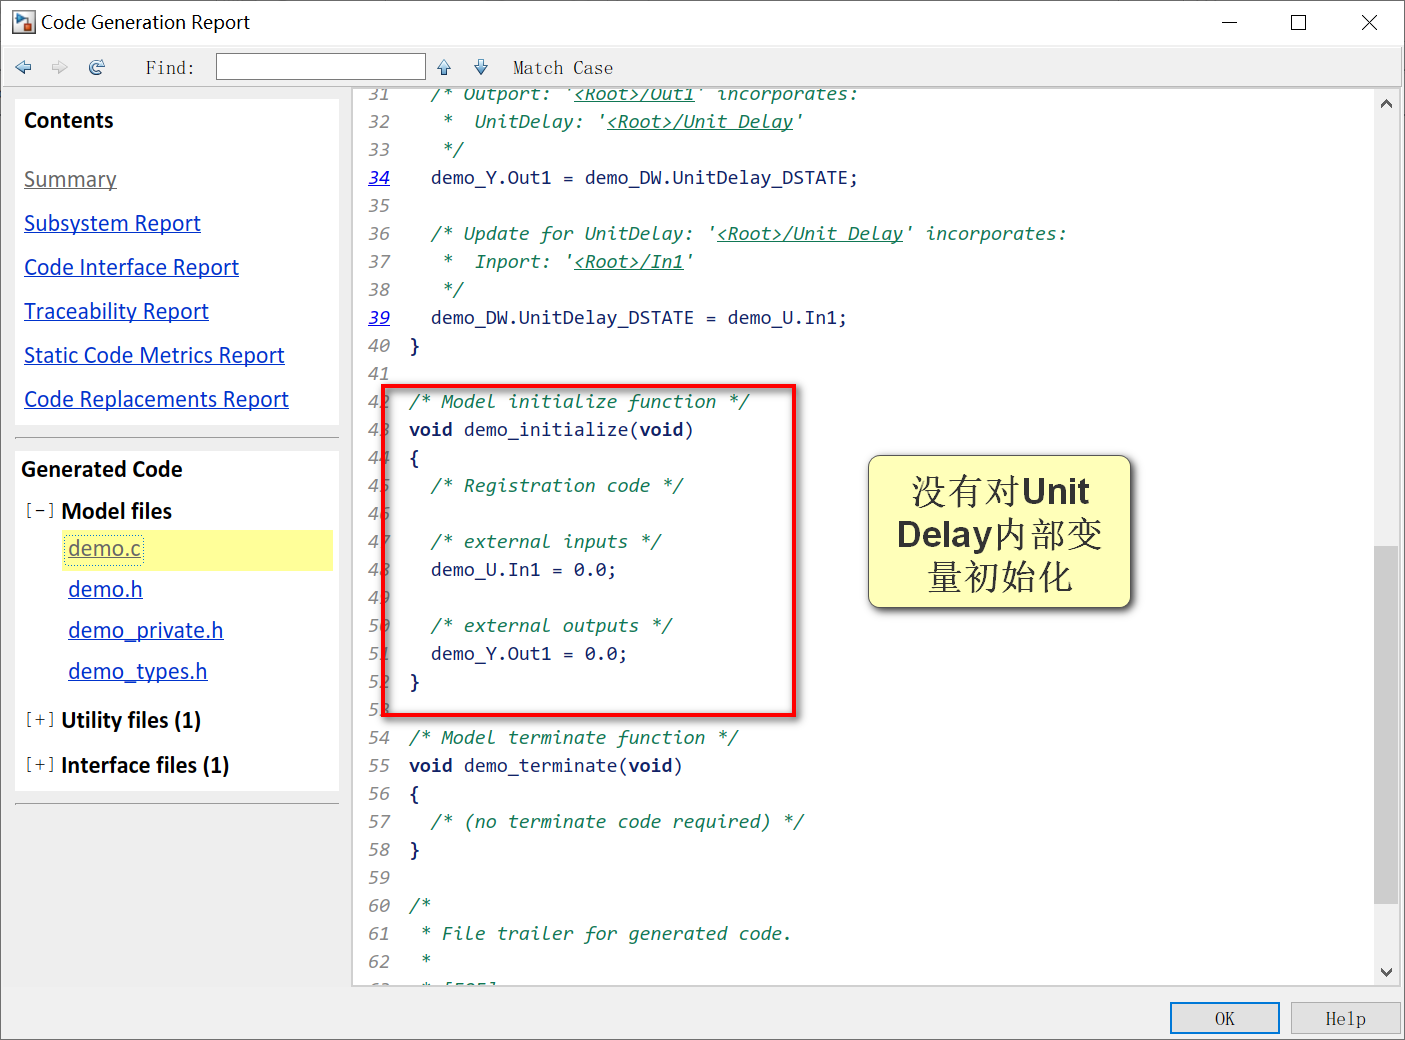1405x1040 pixels.
Task: Follow <Root>/Unit Delay link on line 32
Action: (700, 122)
